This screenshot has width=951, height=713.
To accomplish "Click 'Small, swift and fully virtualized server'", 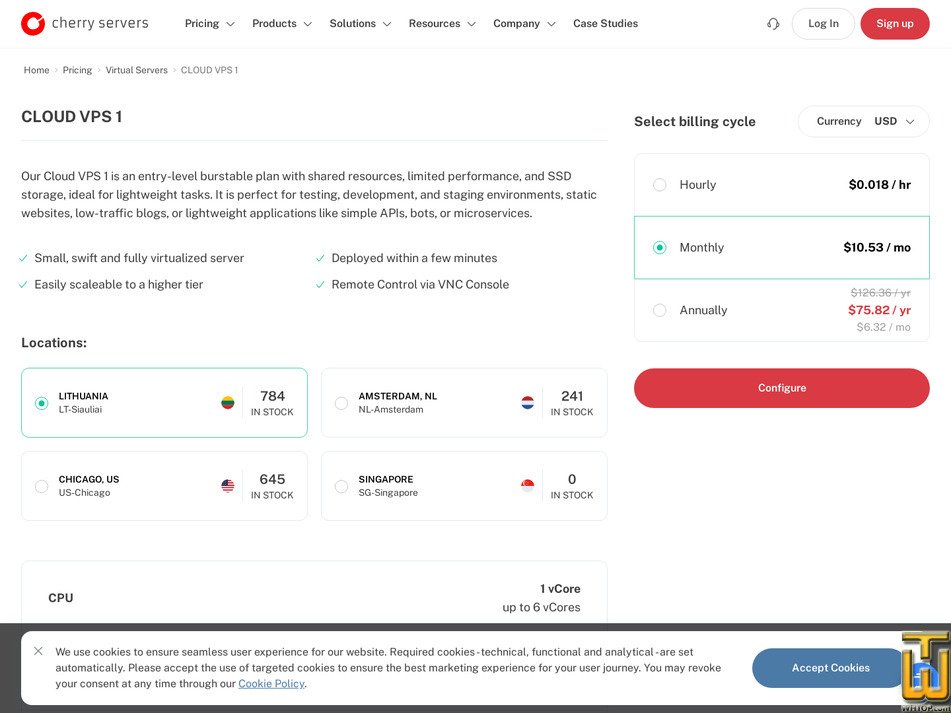I will (139, 258).
